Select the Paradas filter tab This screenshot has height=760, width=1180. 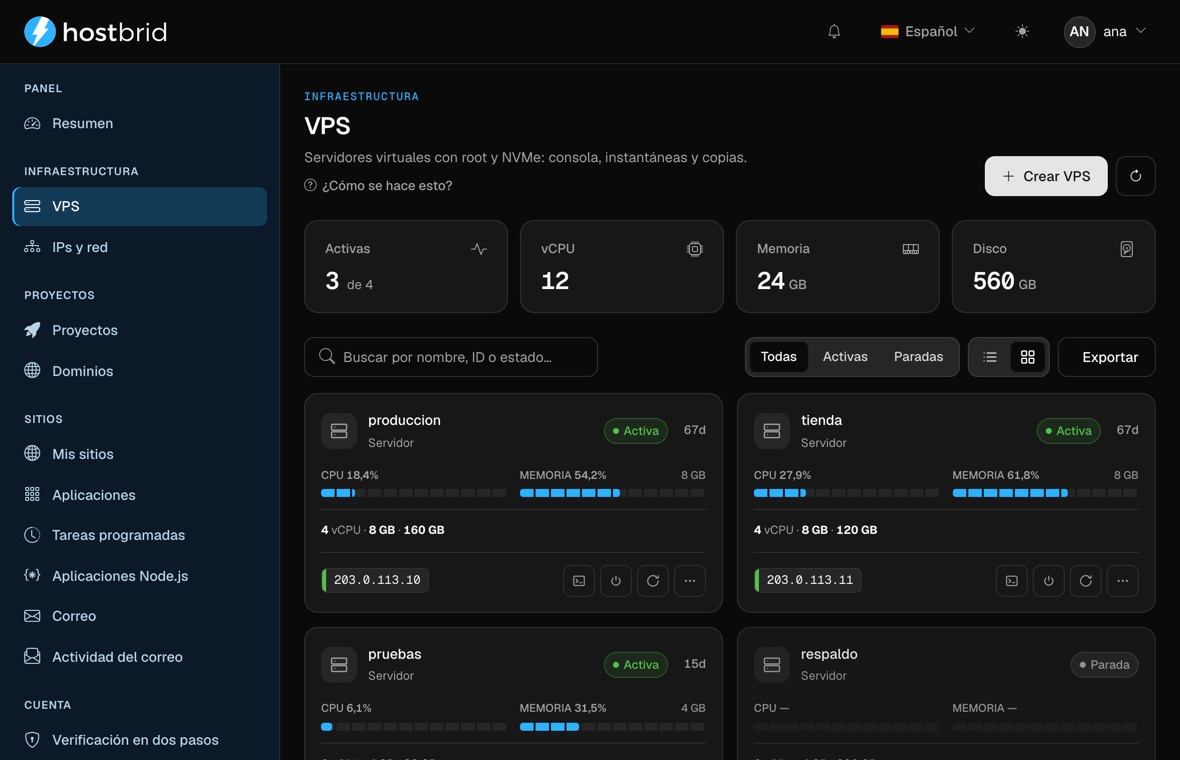point(918,357)
